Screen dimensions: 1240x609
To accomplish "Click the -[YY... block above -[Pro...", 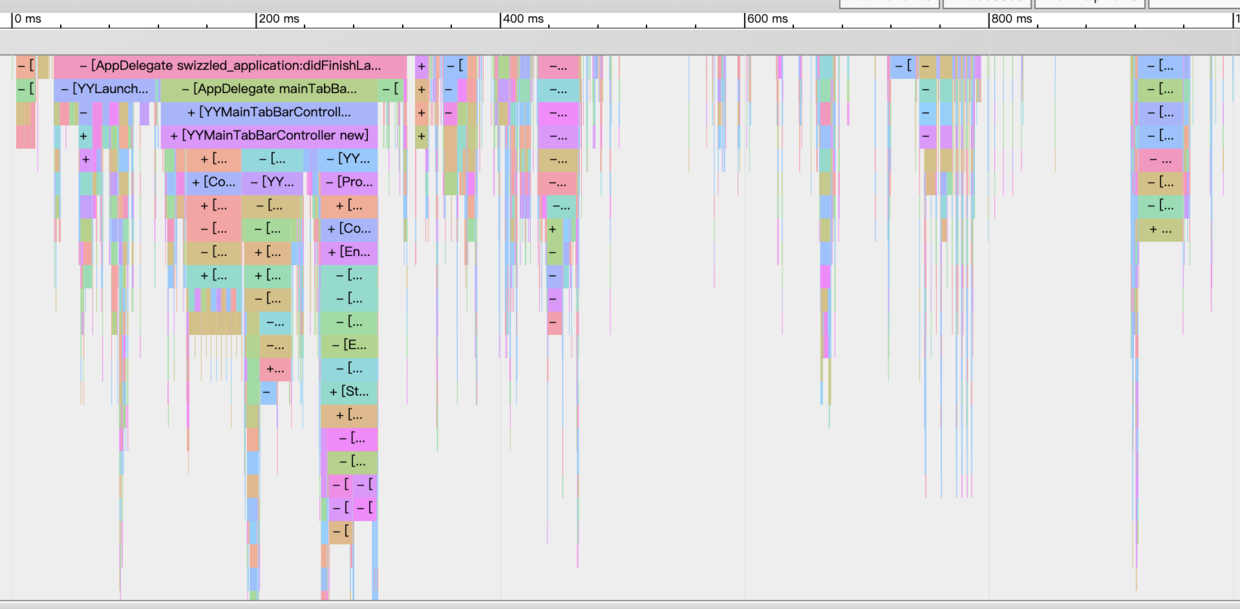I will [348, 158].
